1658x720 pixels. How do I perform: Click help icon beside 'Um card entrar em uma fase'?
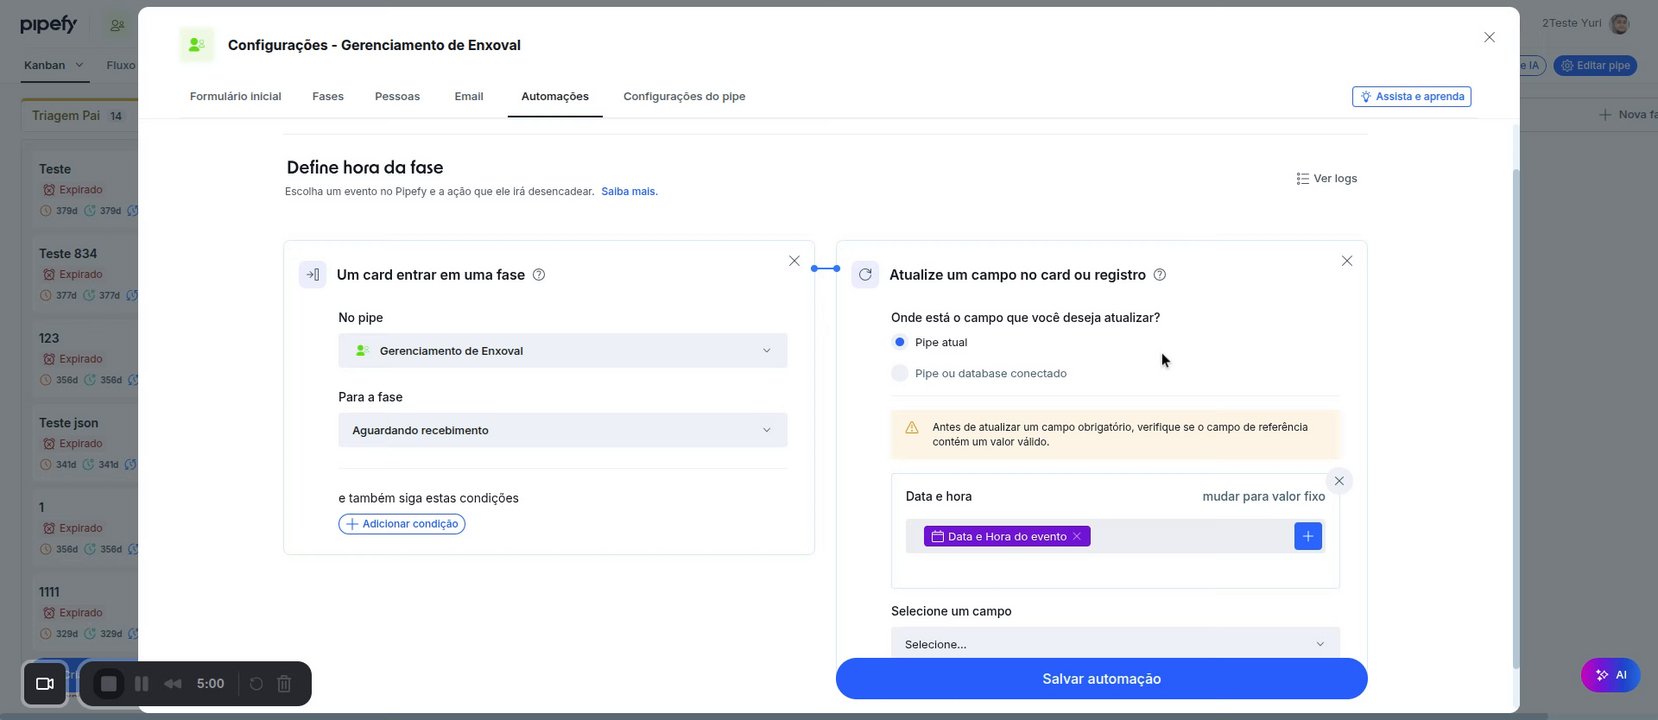(539, 275)
